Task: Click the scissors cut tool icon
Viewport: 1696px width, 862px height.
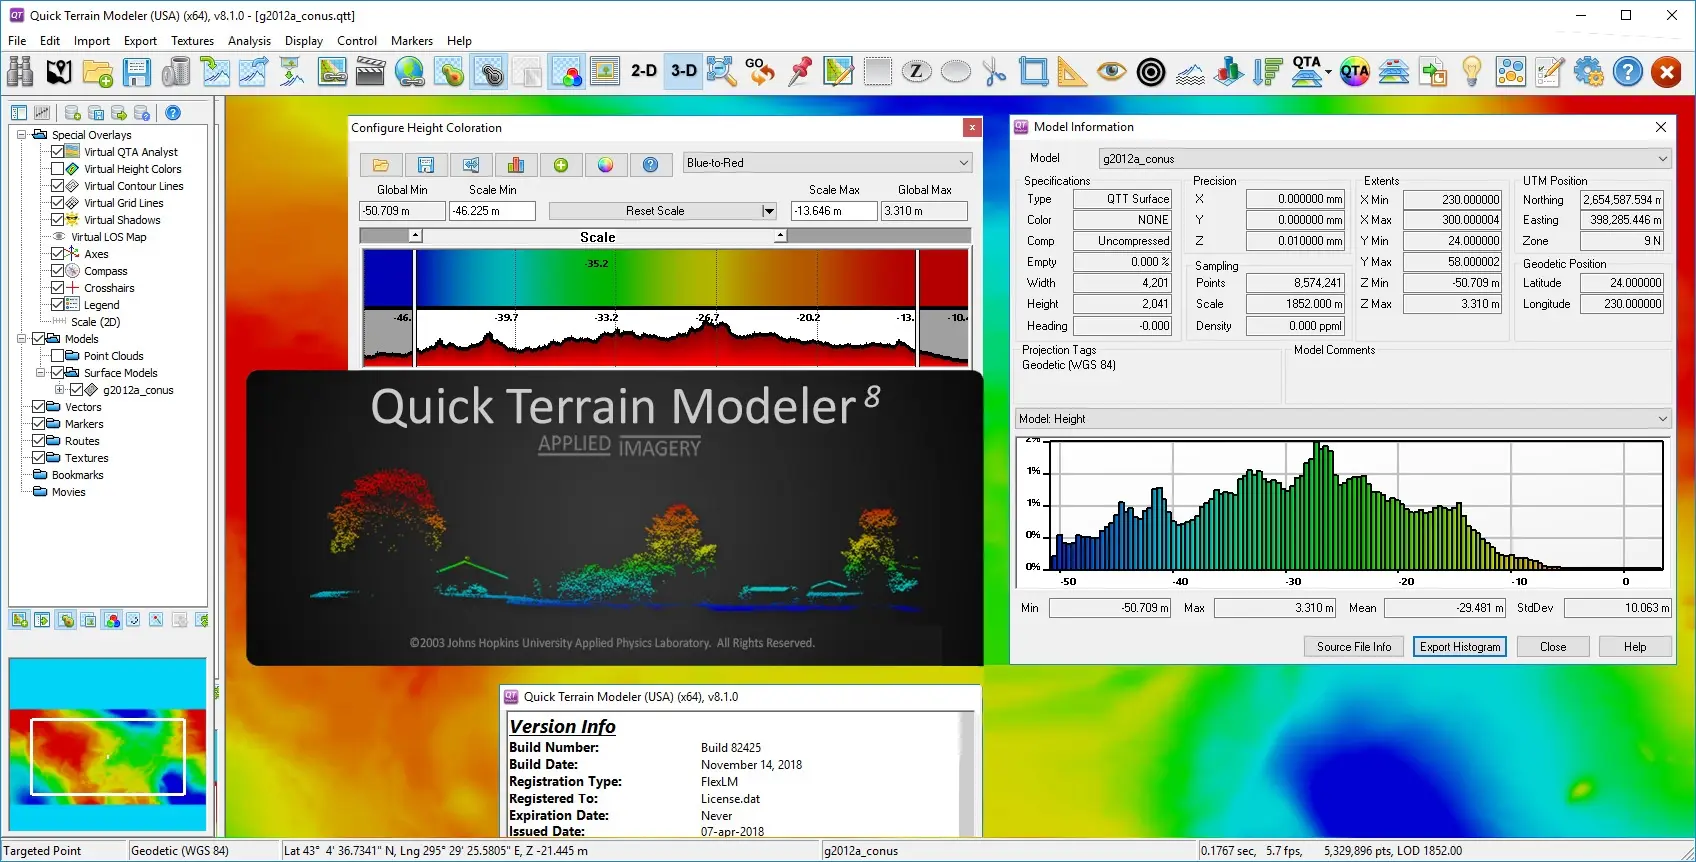Action: click(x=995, y=72)
